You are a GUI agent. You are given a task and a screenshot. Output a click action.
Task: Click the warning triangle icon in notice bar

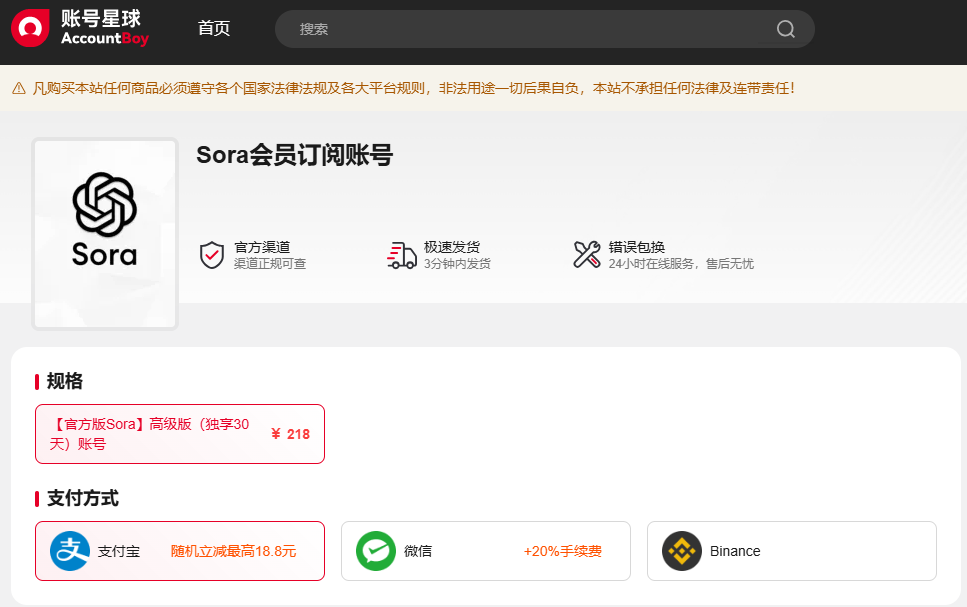[19, 88]
